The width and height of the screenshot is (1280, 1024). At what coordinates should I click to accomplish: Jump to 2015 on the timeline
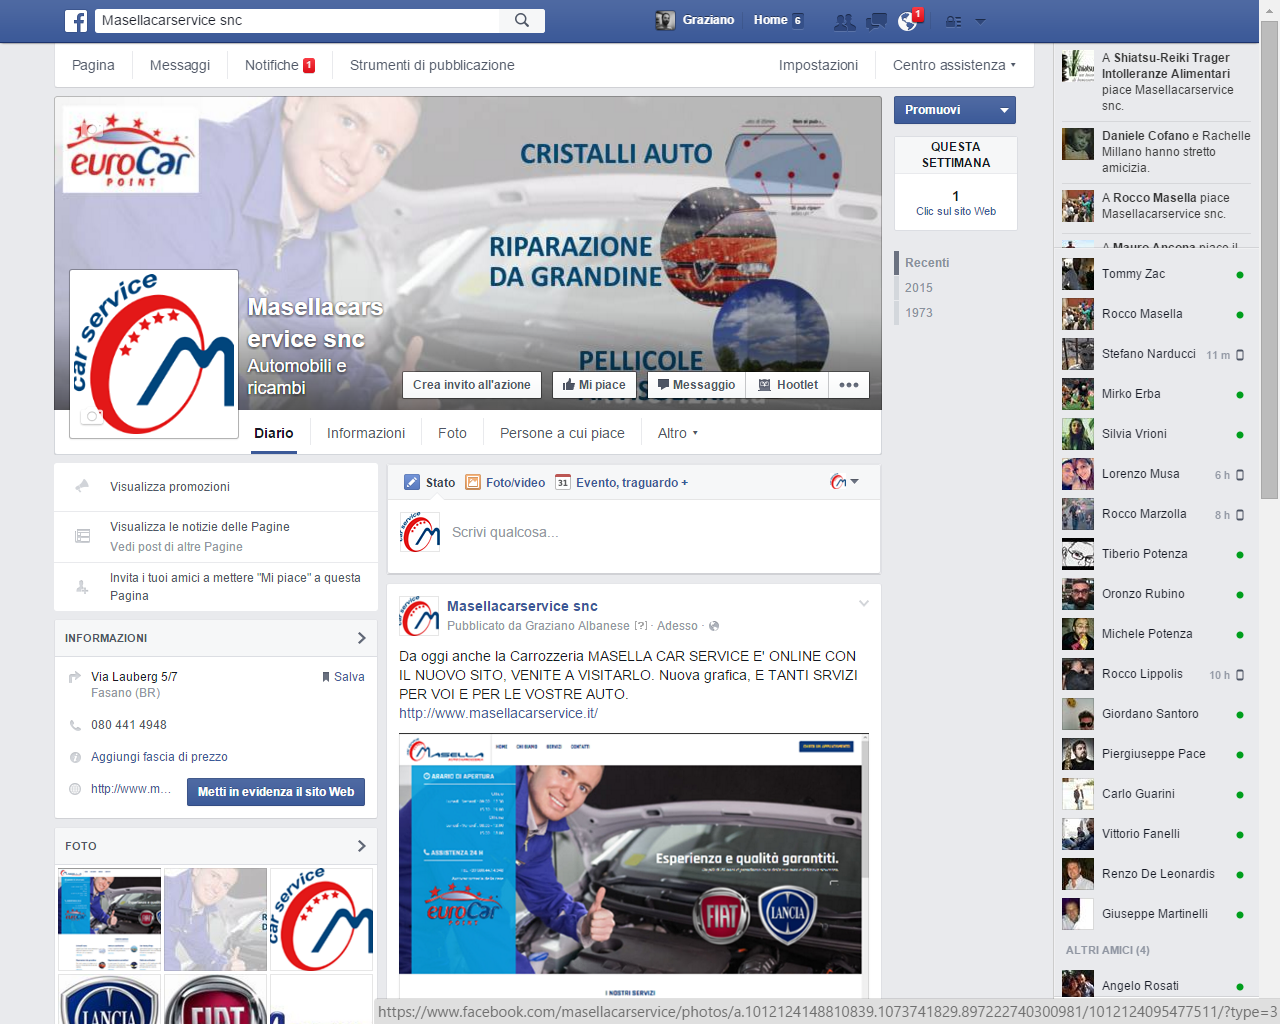(x=919, y=288)
